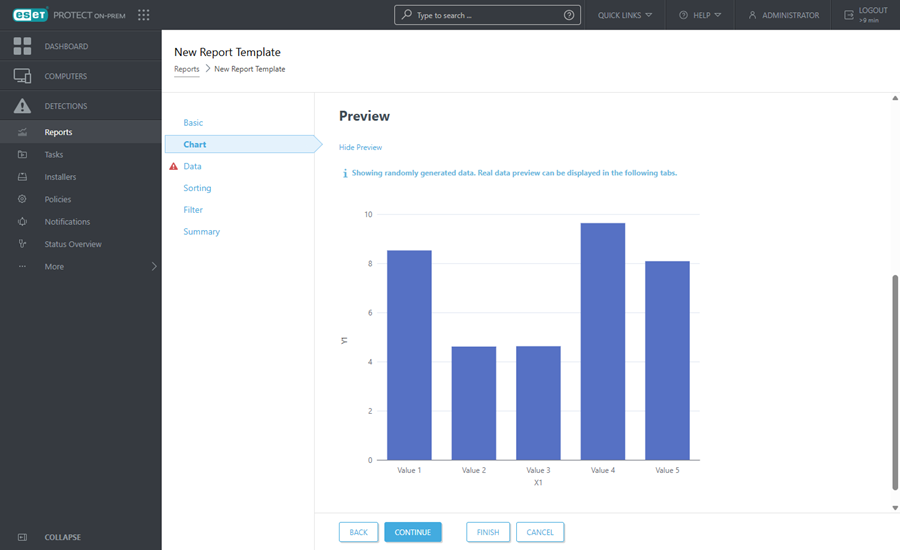Open the app launcher grid icon
This screenshot has height=550, width=900.
144,15
